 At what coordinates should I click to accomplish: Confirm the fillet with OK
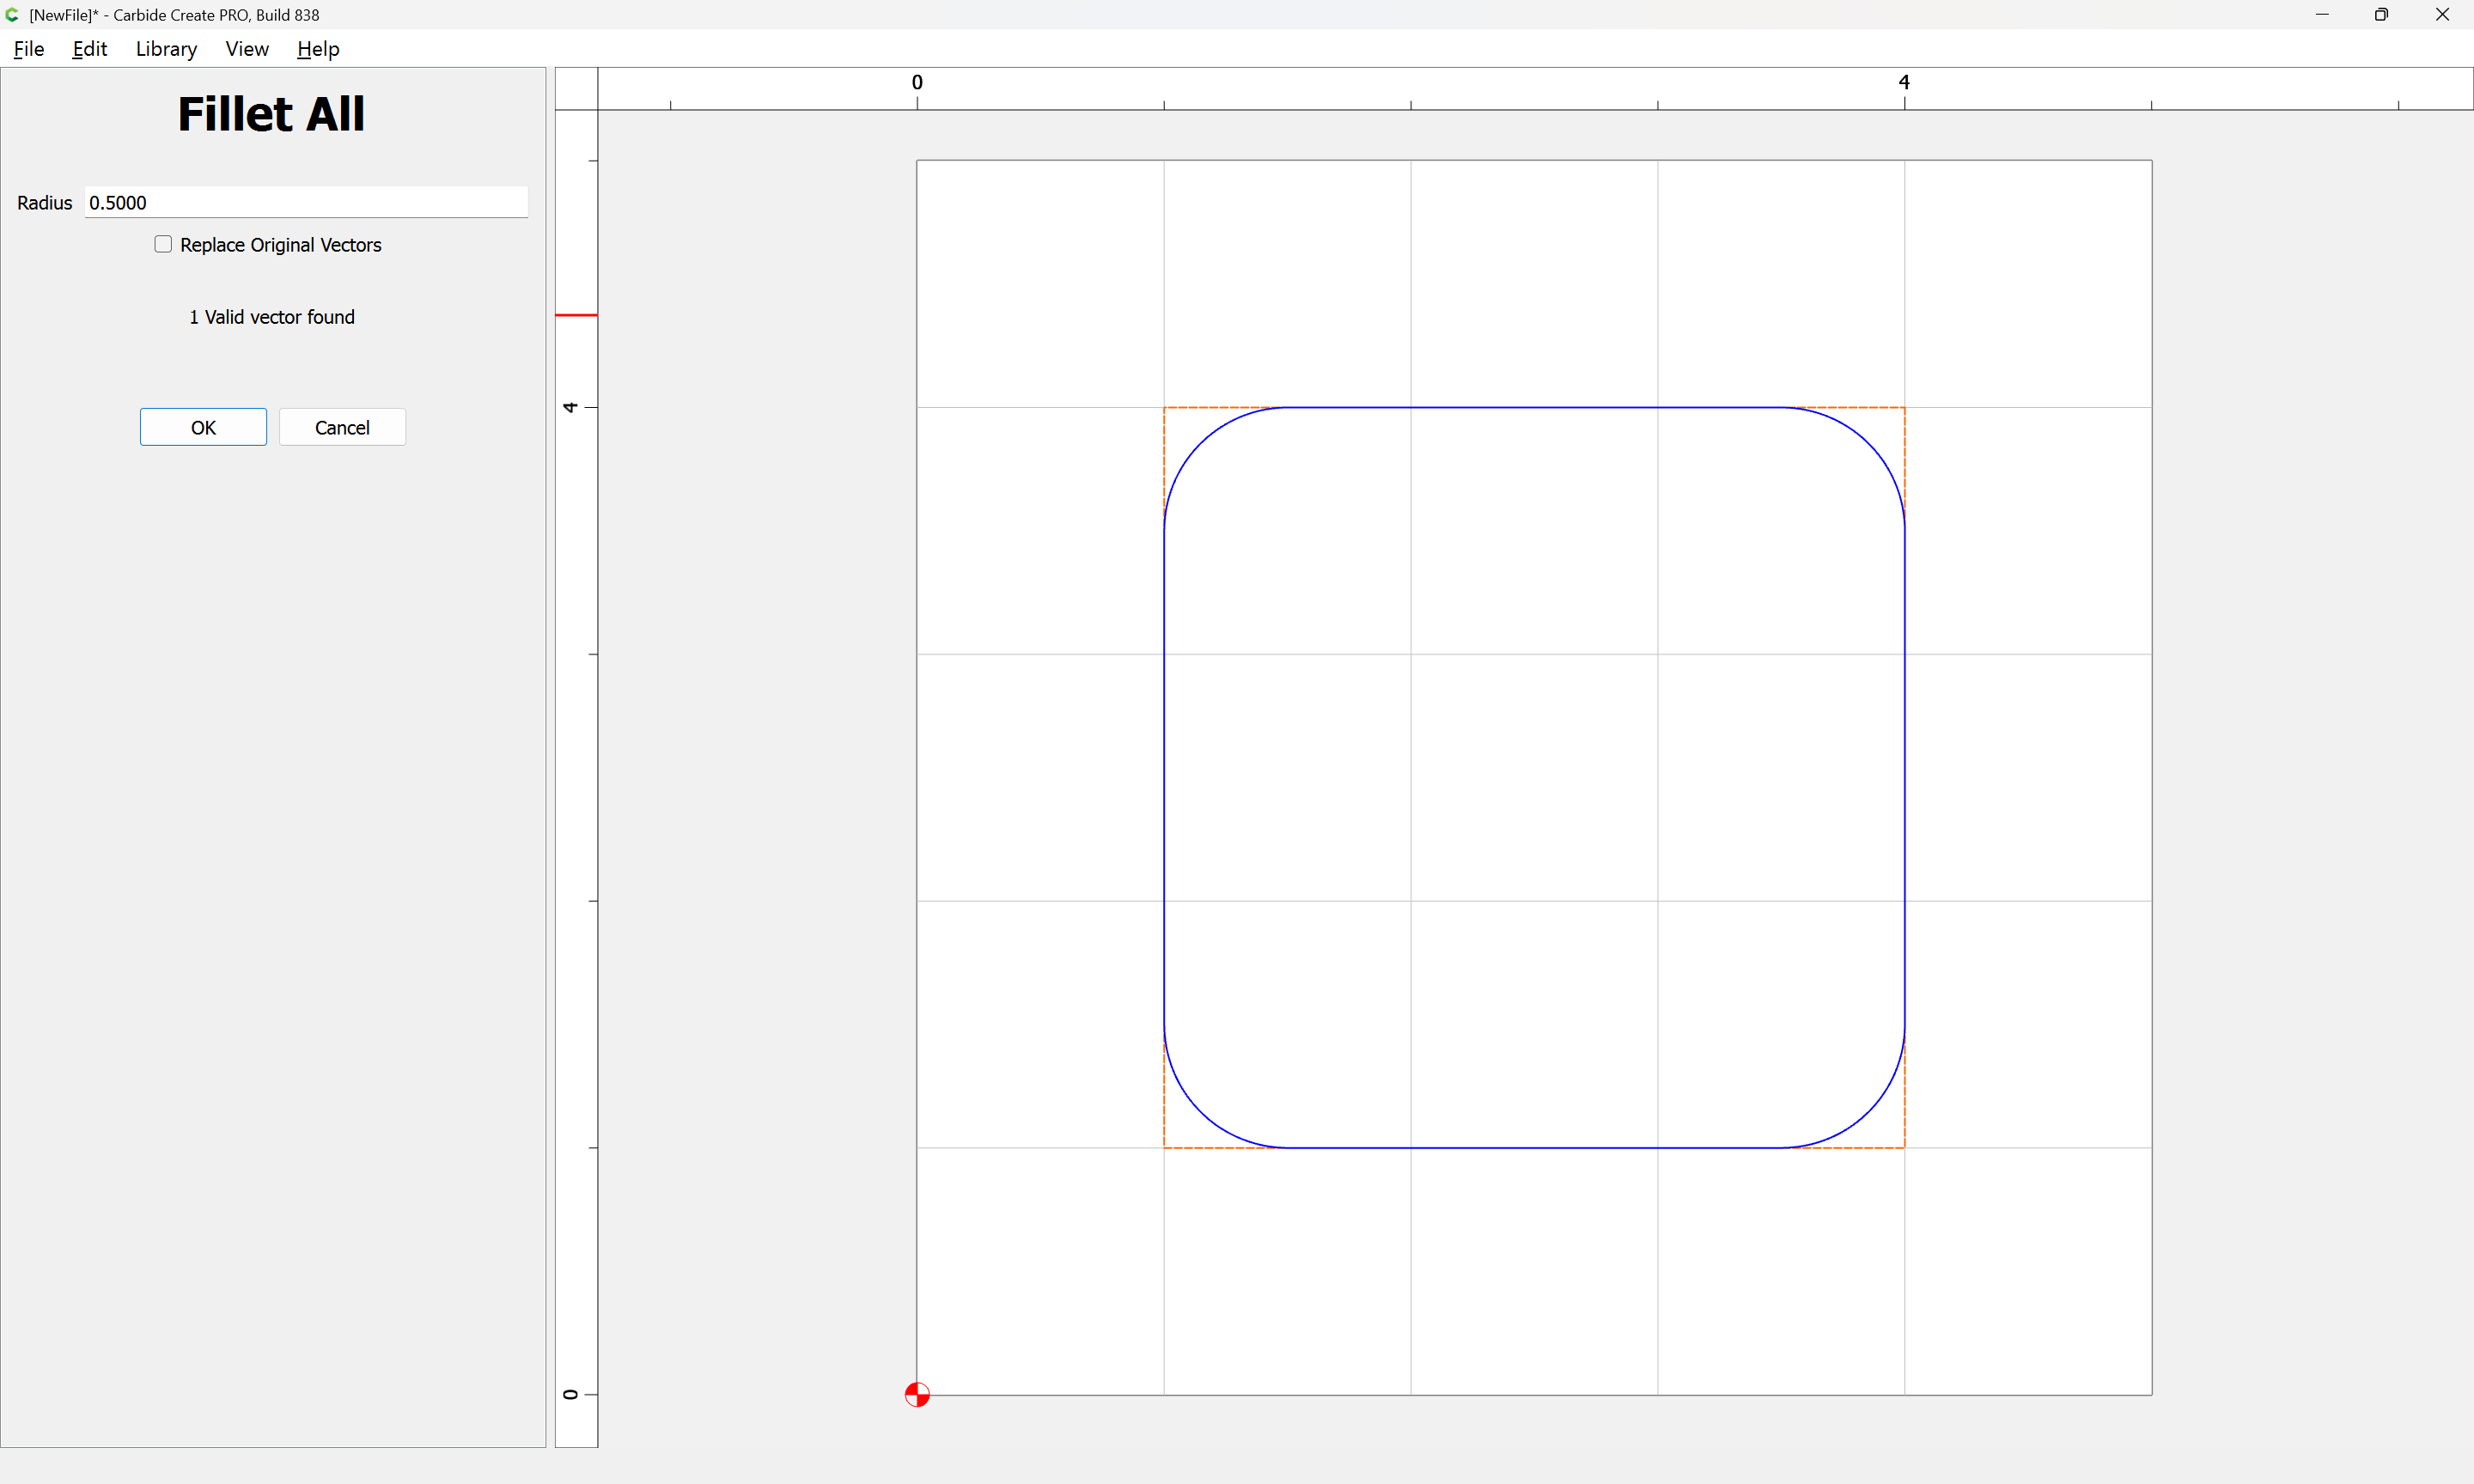(x=203, y=427)
